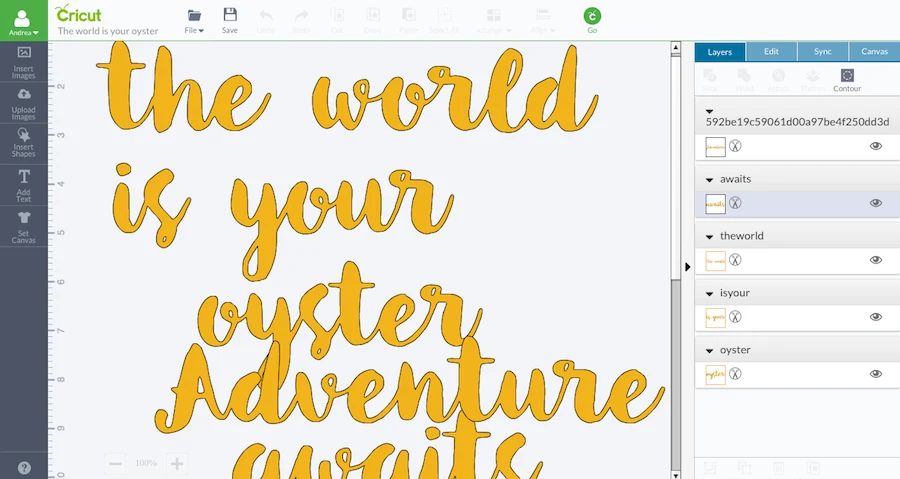Select the Add Text tool
The width and height of the screenshot is (900, 479).
24,185
